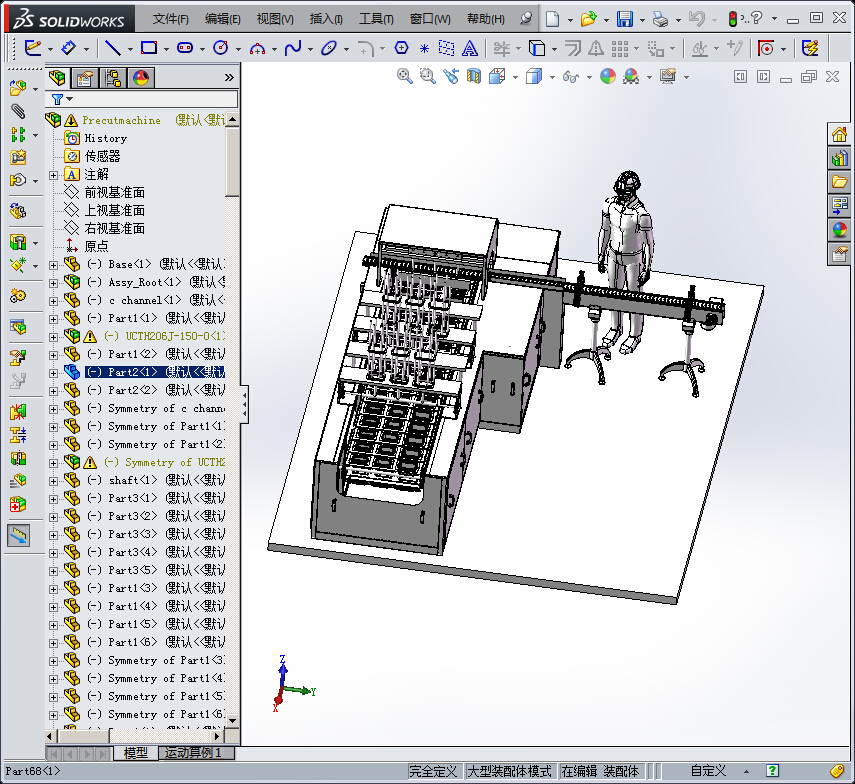Click the New document icon

pyautogui.click(x=552, y=19)
